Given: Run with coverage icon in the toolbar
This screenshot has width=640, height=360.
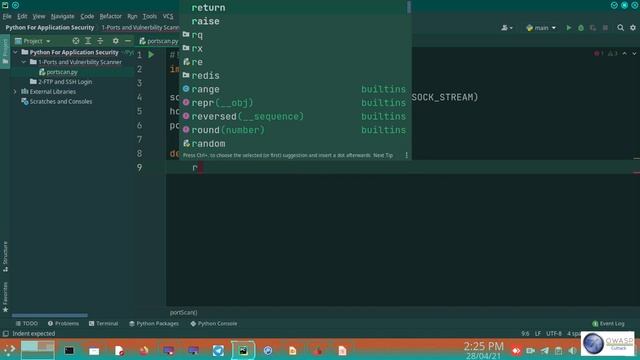Looking at the screenshot, I should point(593,28).
